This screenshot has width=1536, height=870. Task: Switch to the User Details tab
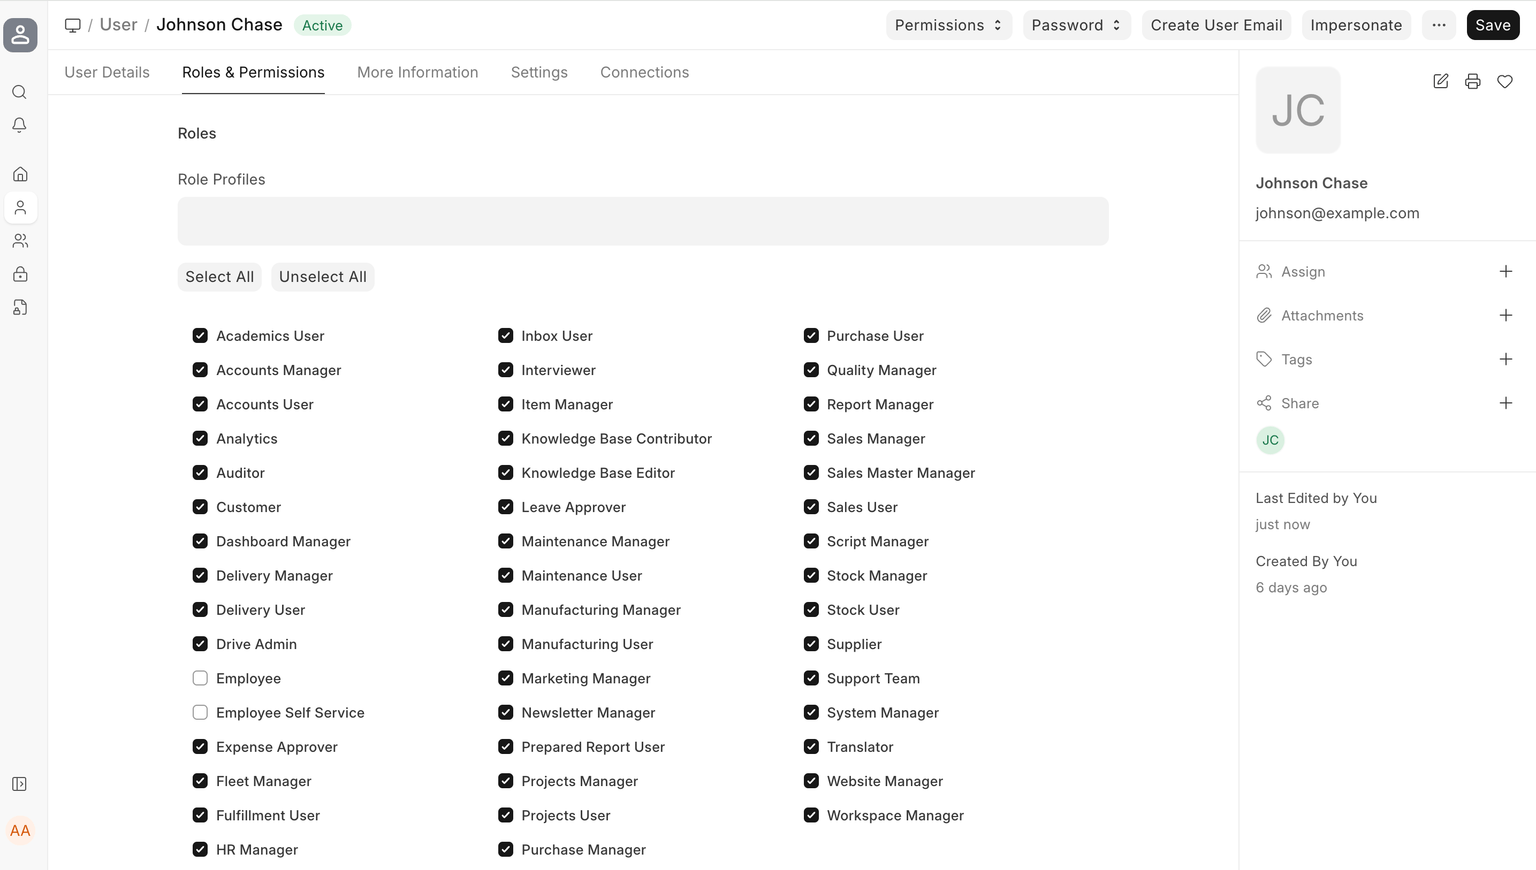coord(107,73)
